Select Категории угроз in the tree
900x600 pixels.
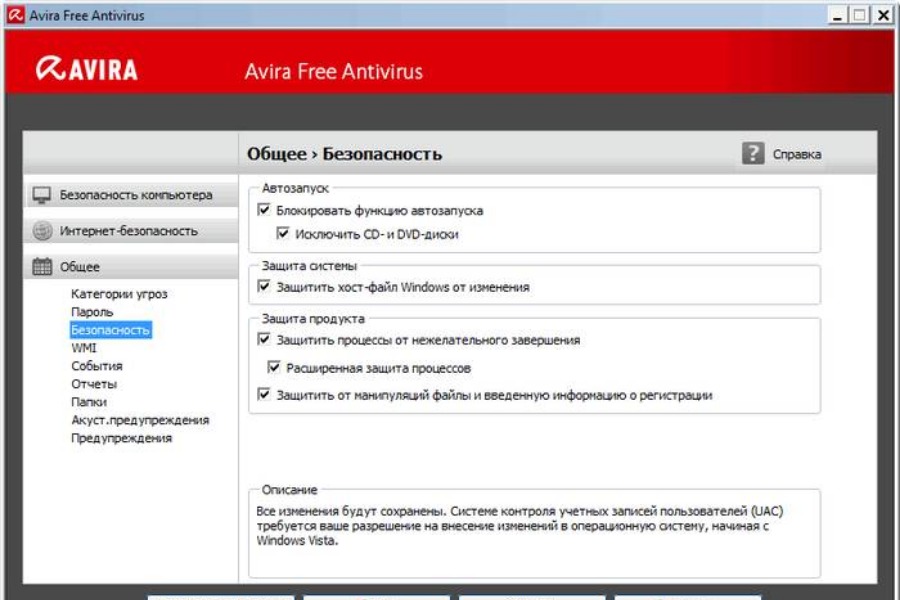(119, 294)
